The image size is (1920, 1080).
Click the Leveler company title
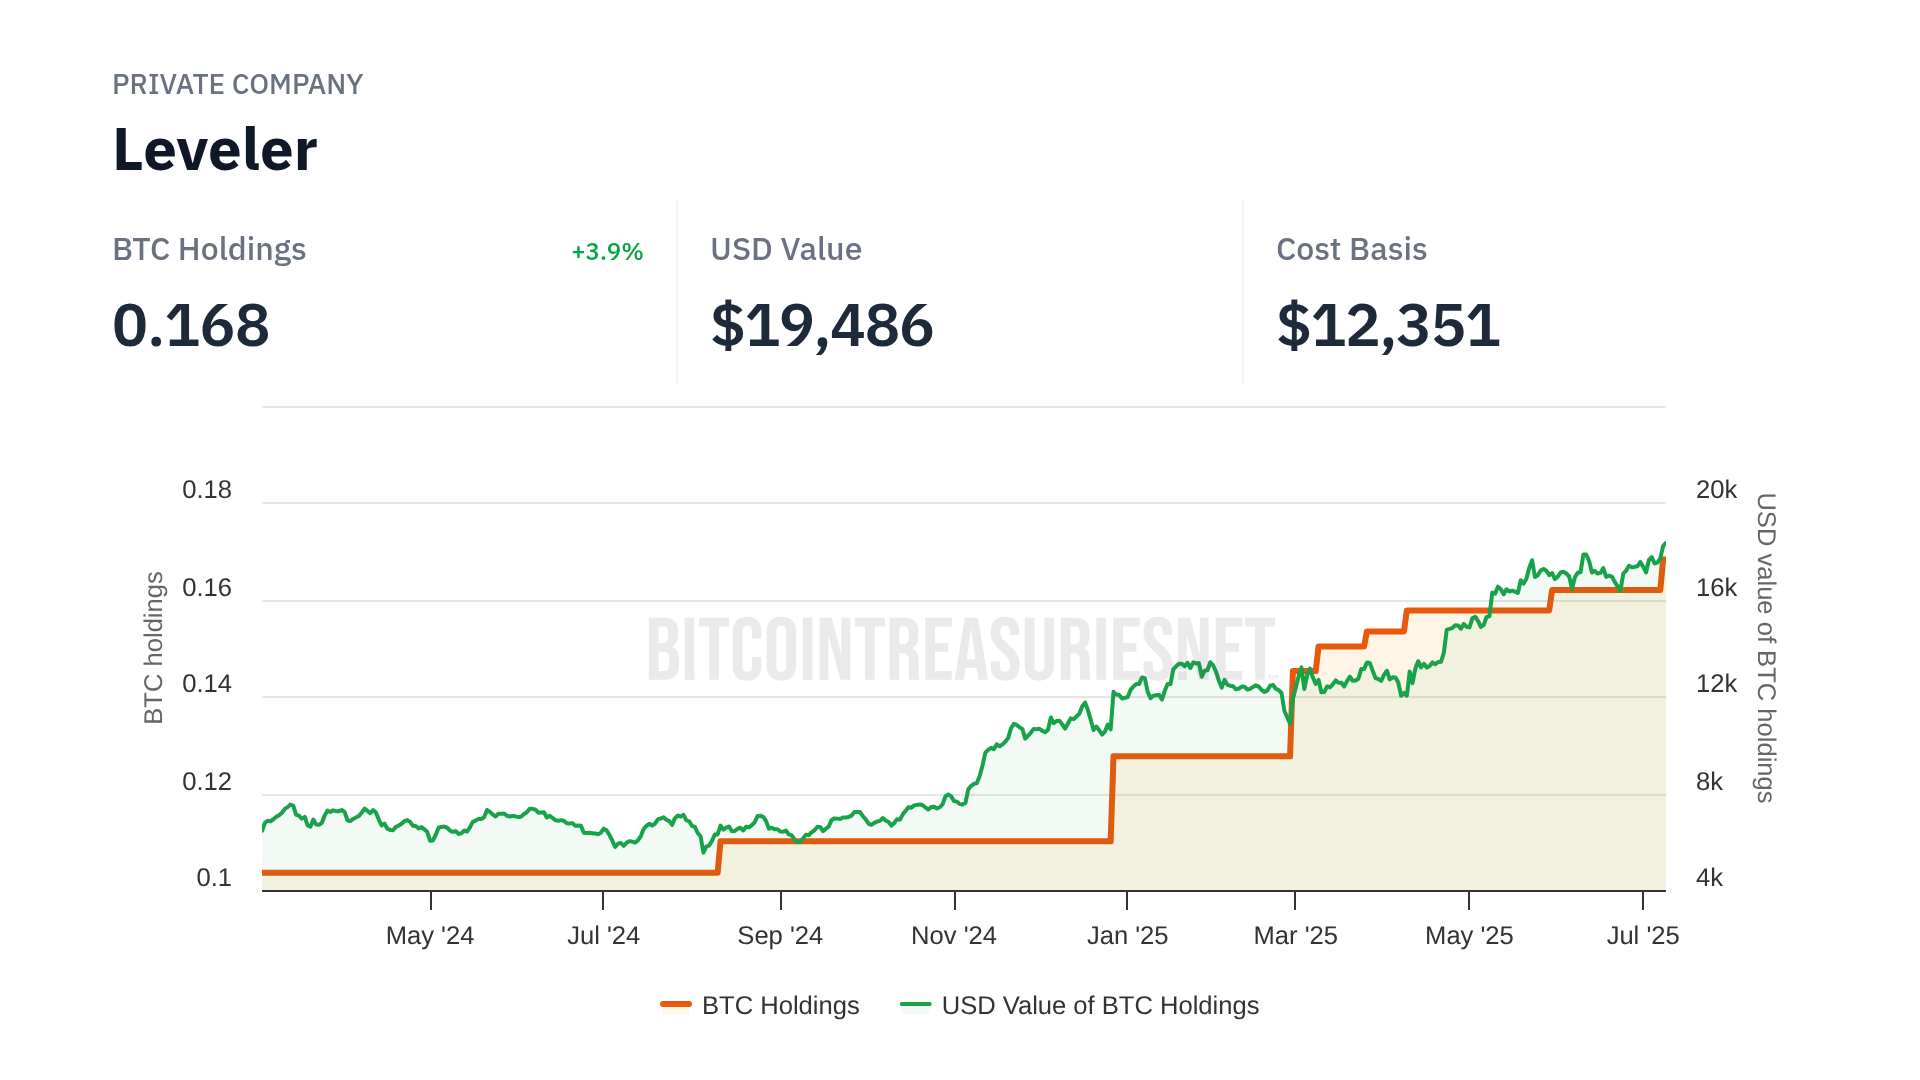[215, 150]
